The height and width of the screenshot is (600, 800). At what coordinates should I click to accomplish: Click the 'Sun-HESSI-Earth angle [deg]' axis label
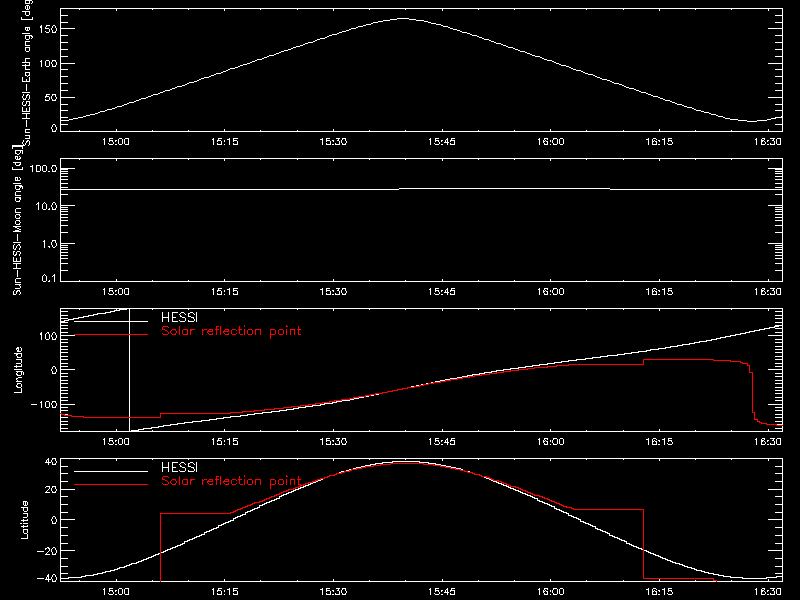pos(27,72)
